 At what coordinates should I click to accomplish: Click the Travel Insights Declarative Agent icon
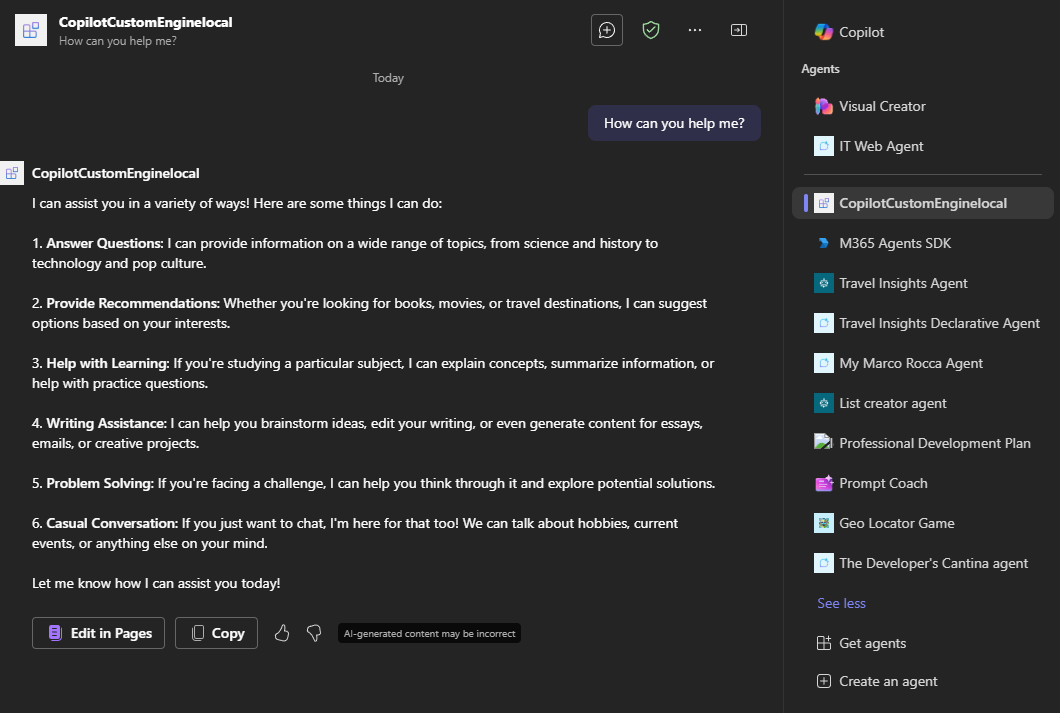(823, 323)
